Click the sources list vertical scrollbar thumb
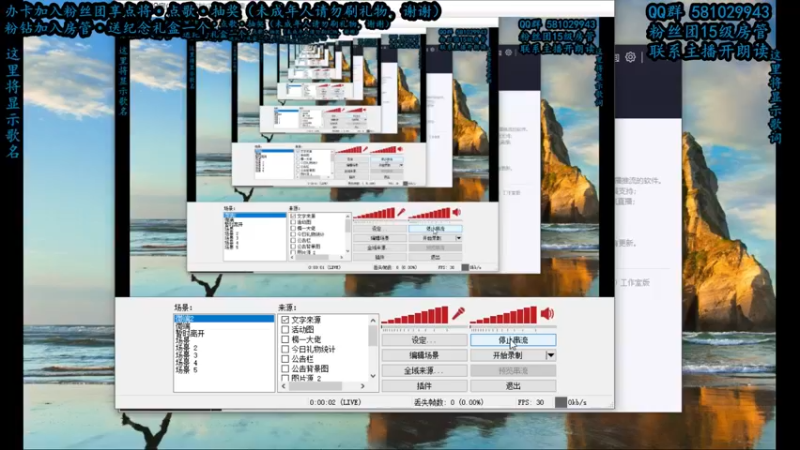The height and width of the screenshot is (450, 800). pyautogui.click(x=373, y=335)
